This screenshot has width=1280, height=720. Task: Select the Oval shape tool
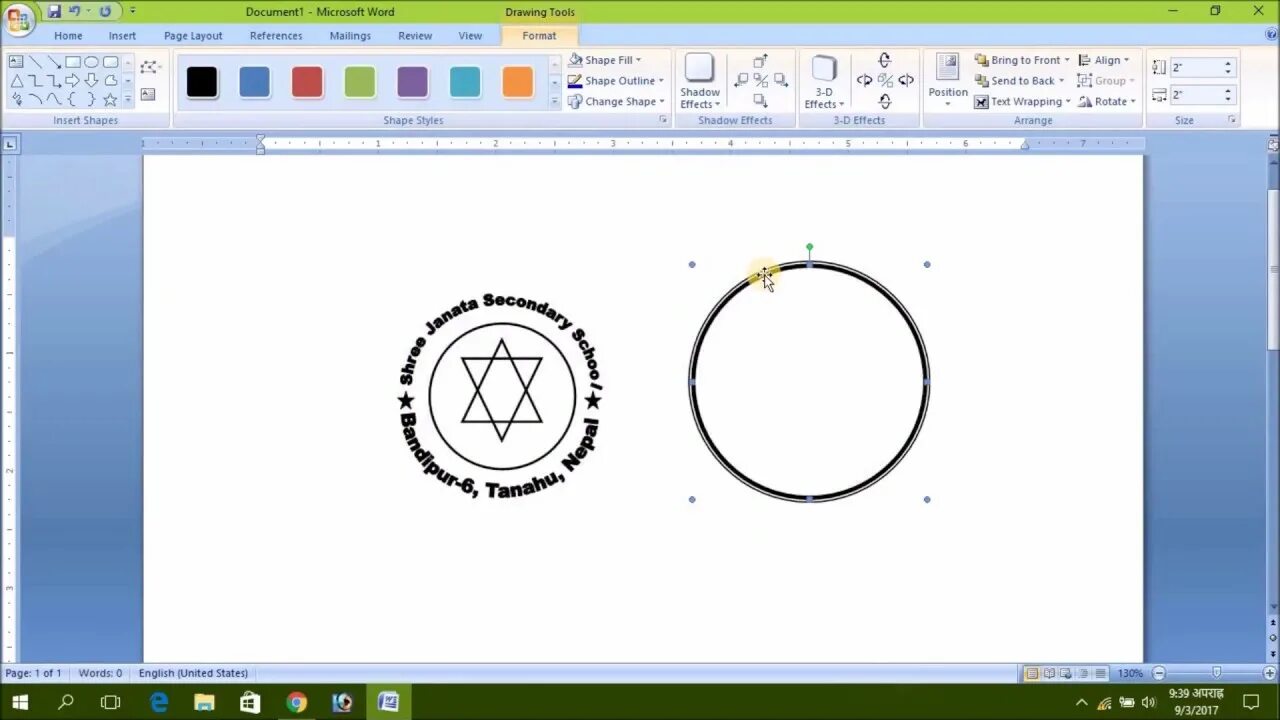[91, 62]
